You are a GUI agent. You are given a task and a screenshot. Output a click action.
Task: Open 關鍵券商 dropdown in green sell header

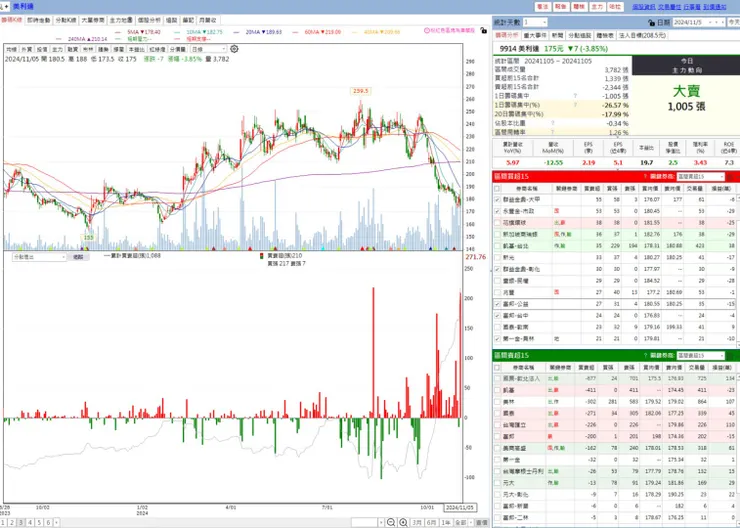(700, 355)
